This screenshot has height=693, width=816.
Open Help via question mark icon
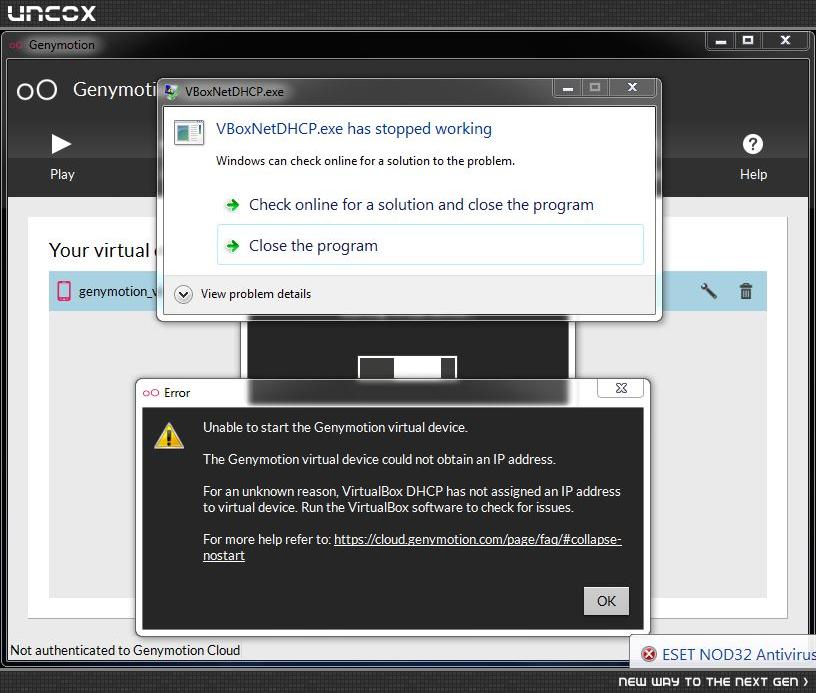[x=753, y=144]
